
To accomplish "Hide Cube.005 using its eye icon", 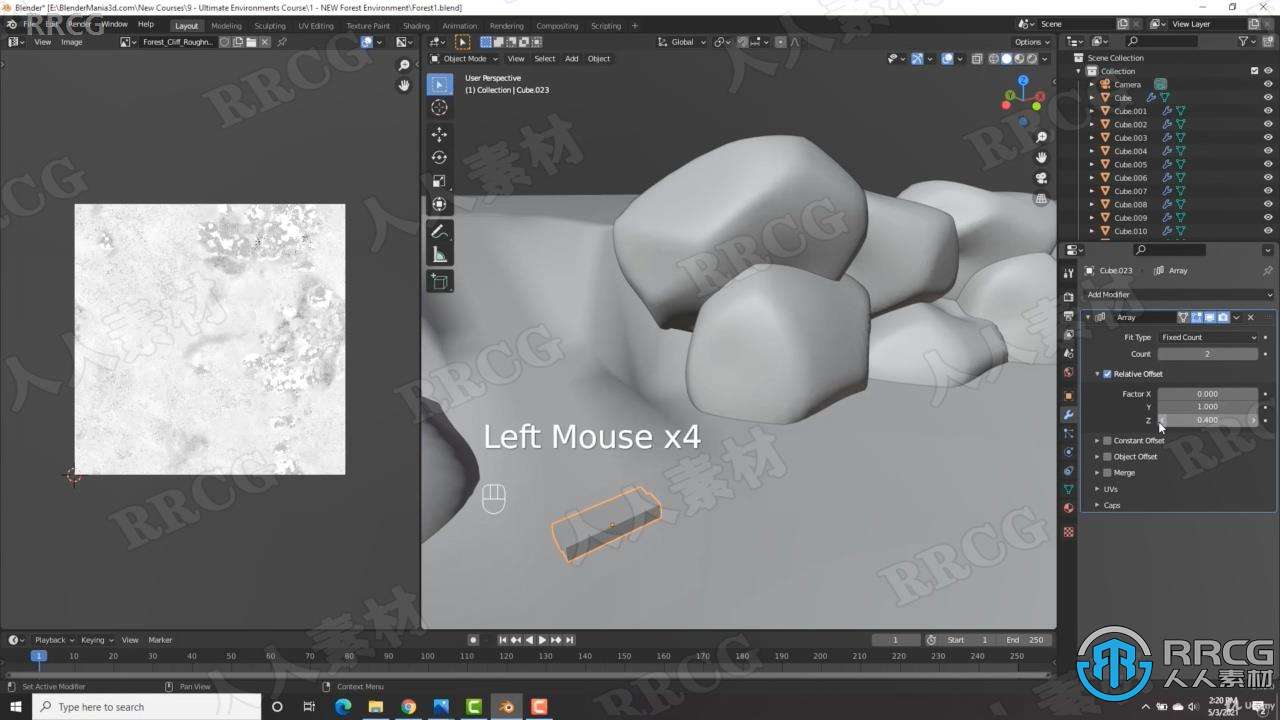I will 1268,164.
